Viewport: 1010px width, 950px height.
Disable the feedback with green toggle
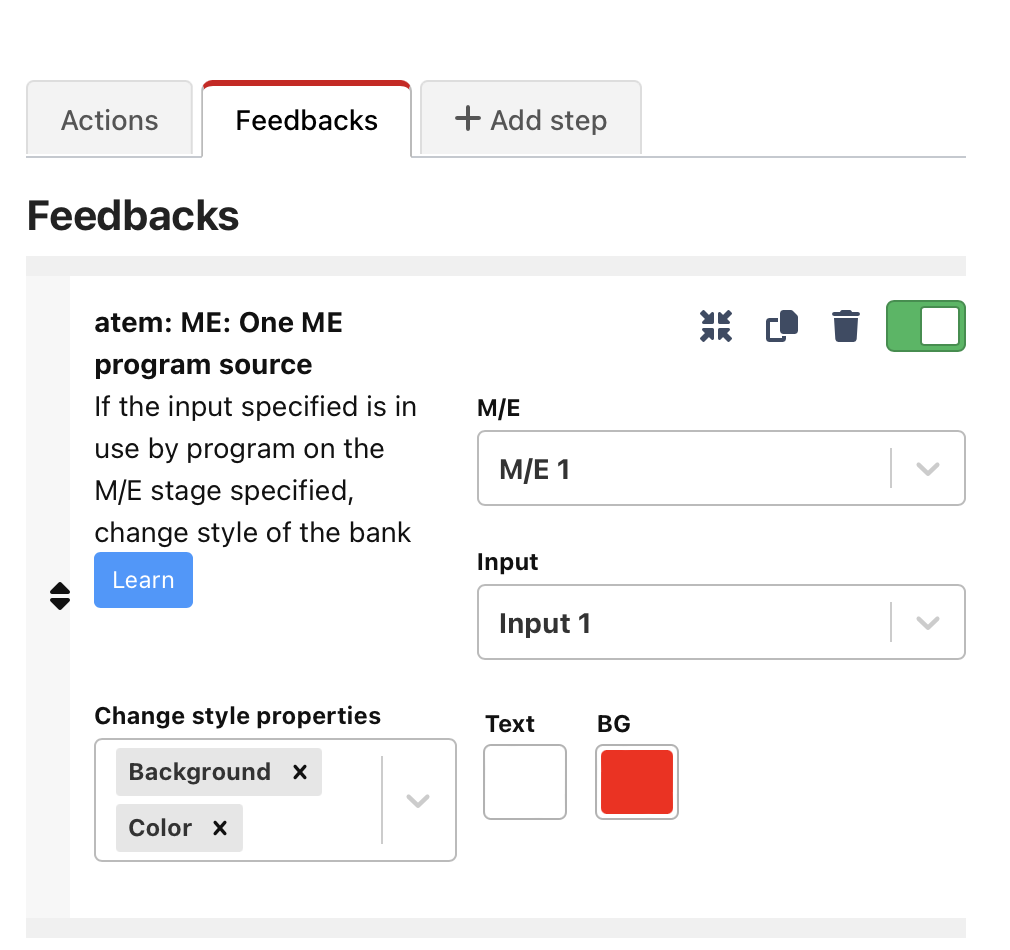pos(925,325)
